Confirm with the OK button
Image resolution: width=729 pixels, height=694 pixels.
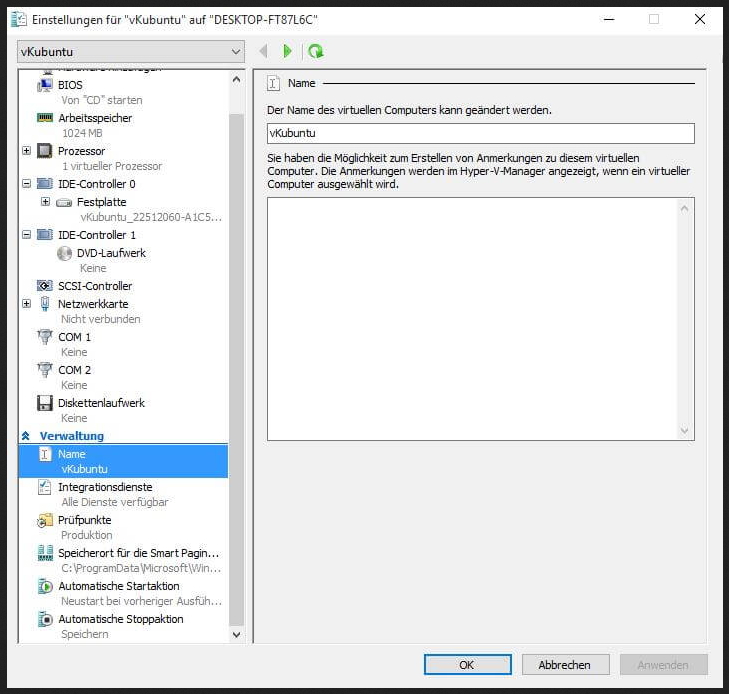pos(468,665)
